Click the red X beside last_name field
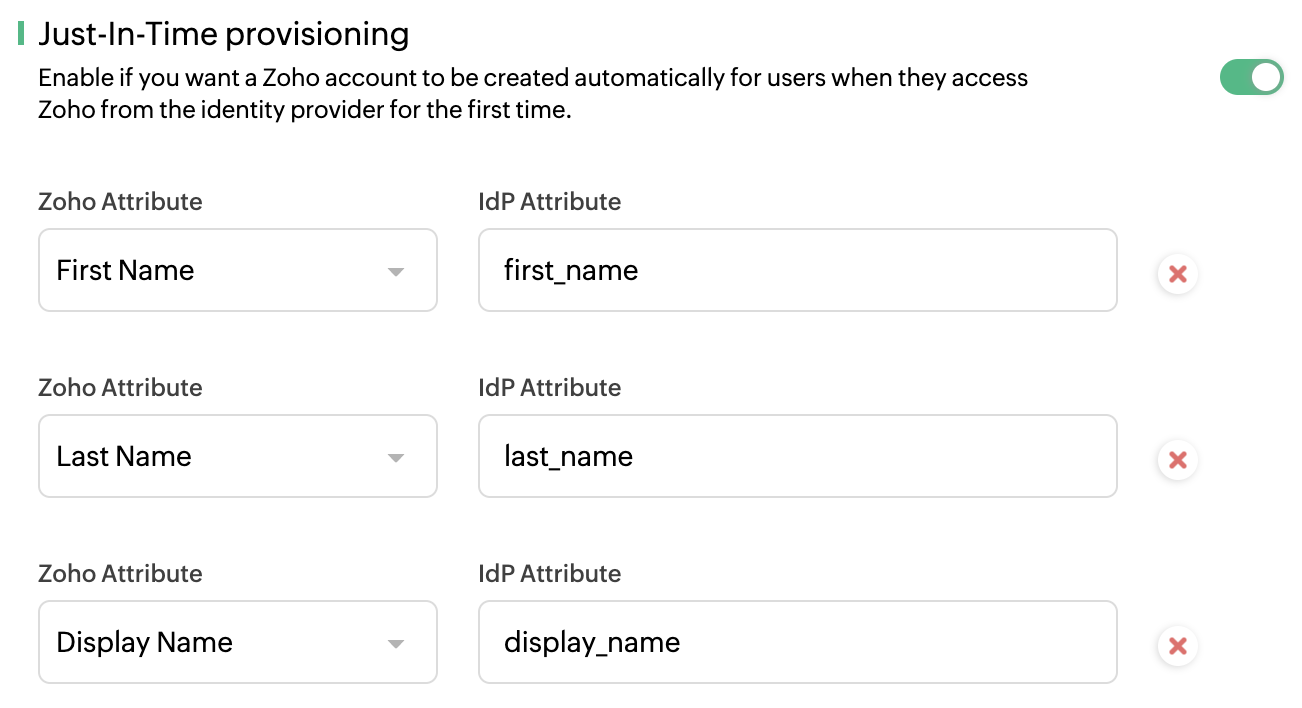The image size is (1302, 708). [x=1177, y=459]
